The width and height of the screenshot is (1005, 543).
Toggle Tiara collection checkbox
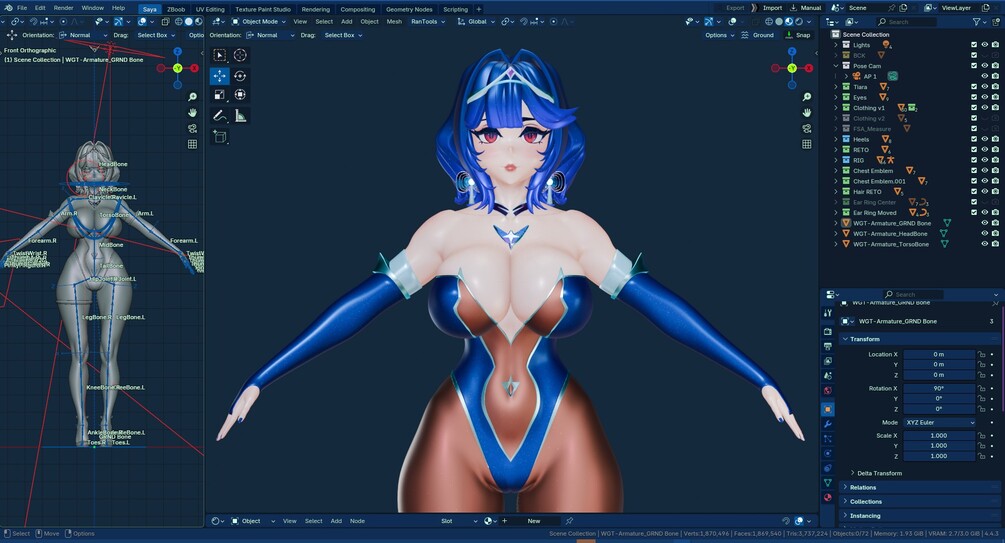(974, 87)
